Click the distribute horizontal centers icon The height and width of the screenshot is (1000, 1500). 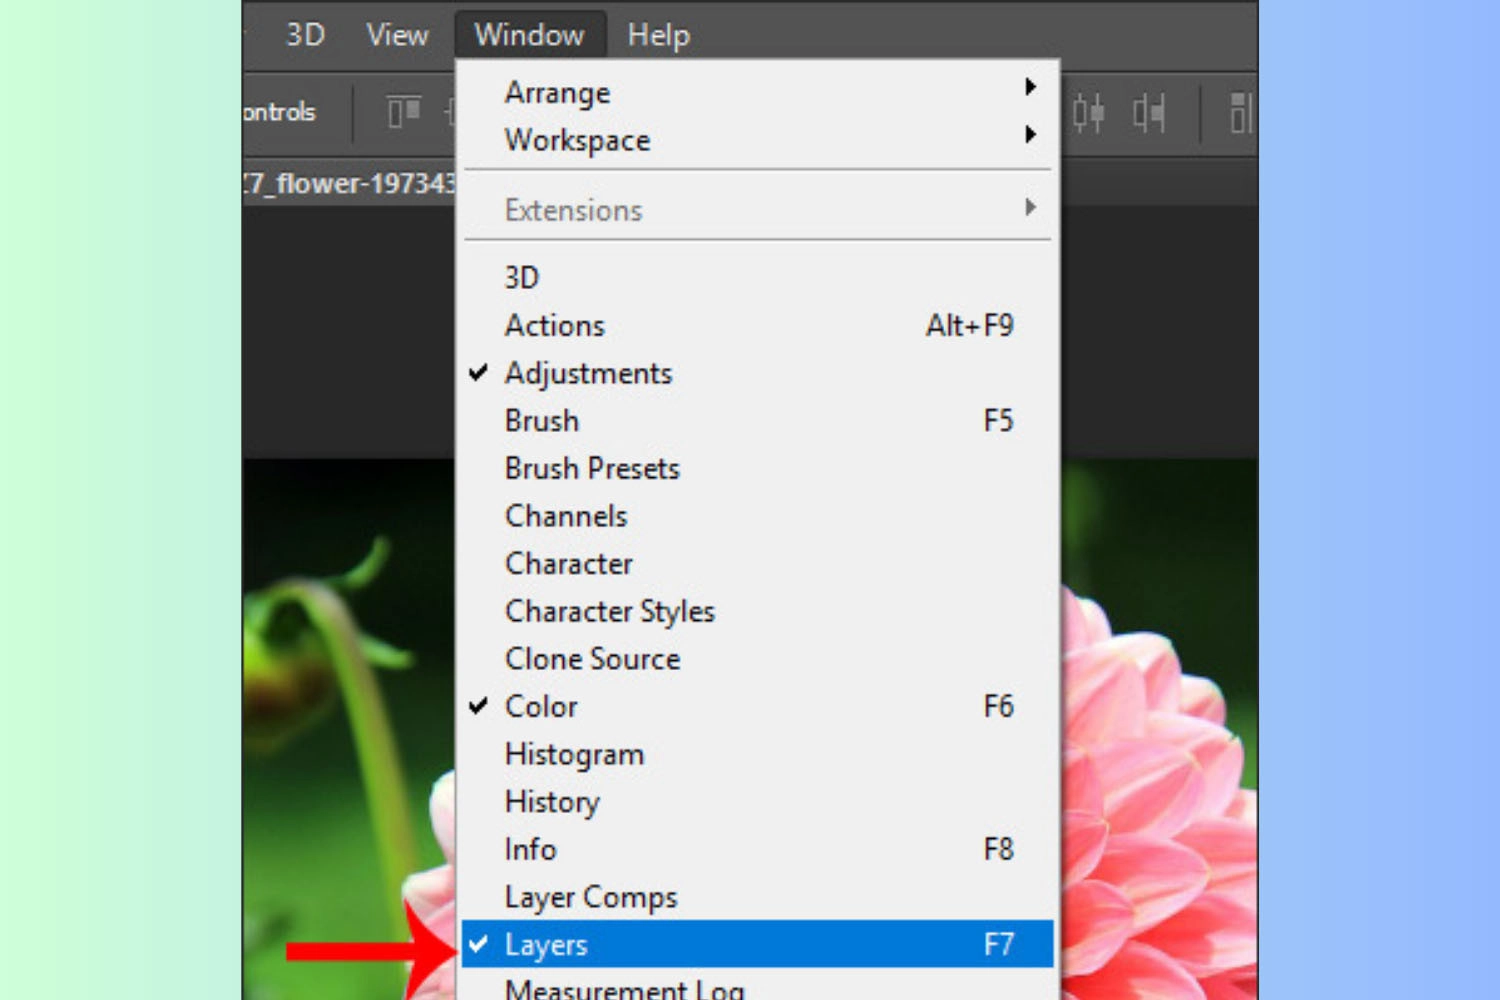pyautogui.click(x=1089, y=113)
